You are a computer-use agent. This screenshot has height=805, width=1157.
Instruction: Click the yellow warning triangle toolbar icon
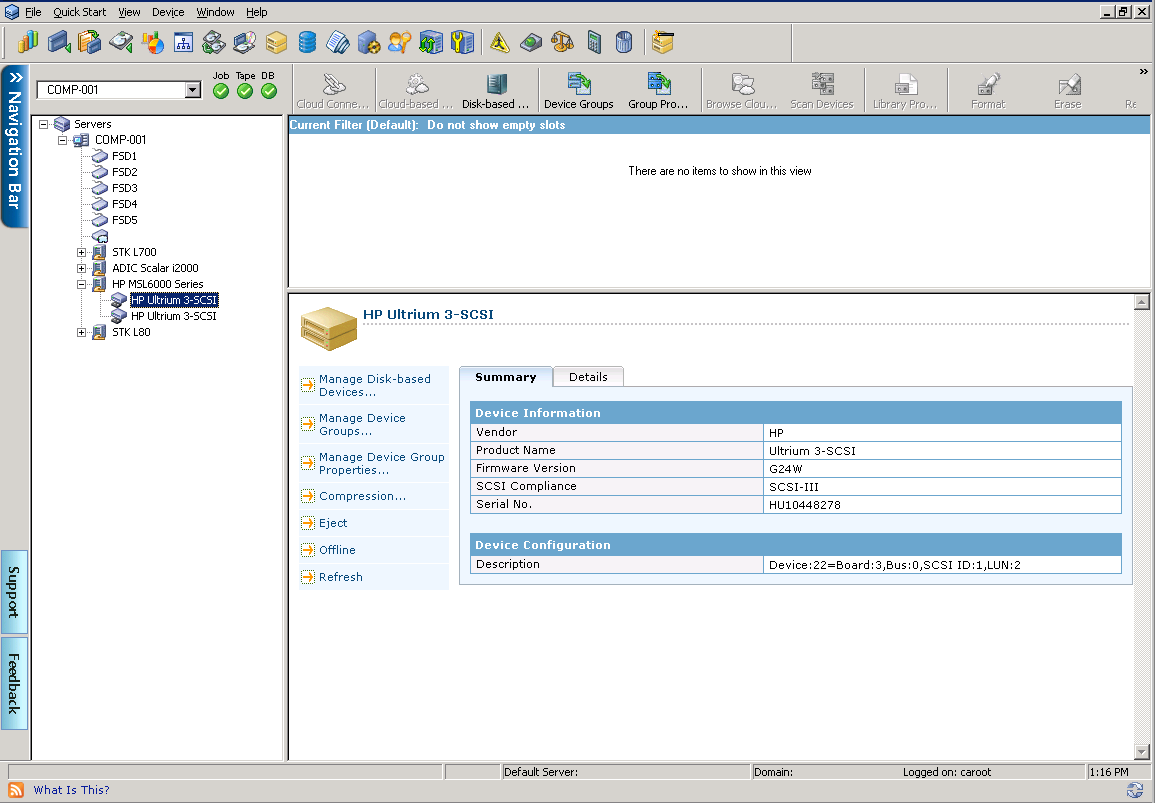[x=497, y=42]
